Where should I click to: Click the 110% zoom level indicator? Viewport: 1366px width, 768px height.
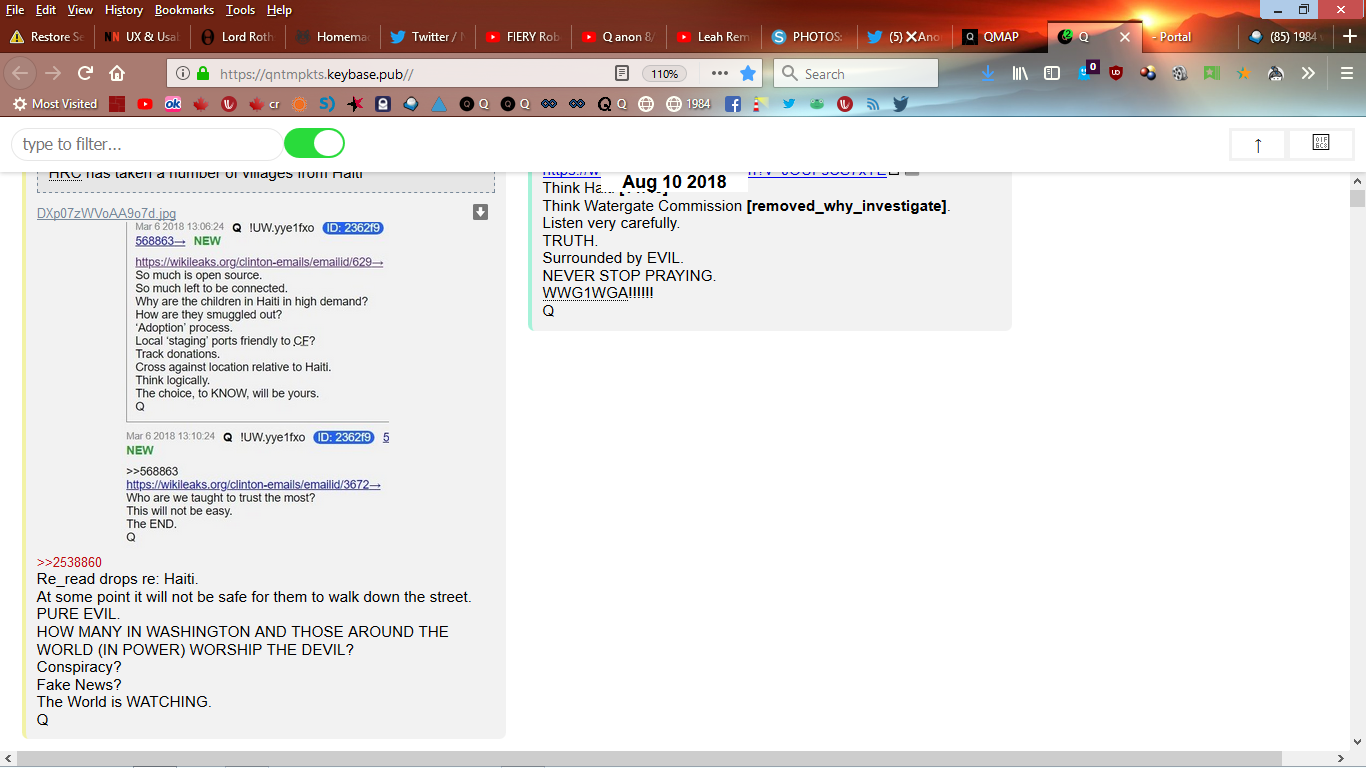click(665, 73)
